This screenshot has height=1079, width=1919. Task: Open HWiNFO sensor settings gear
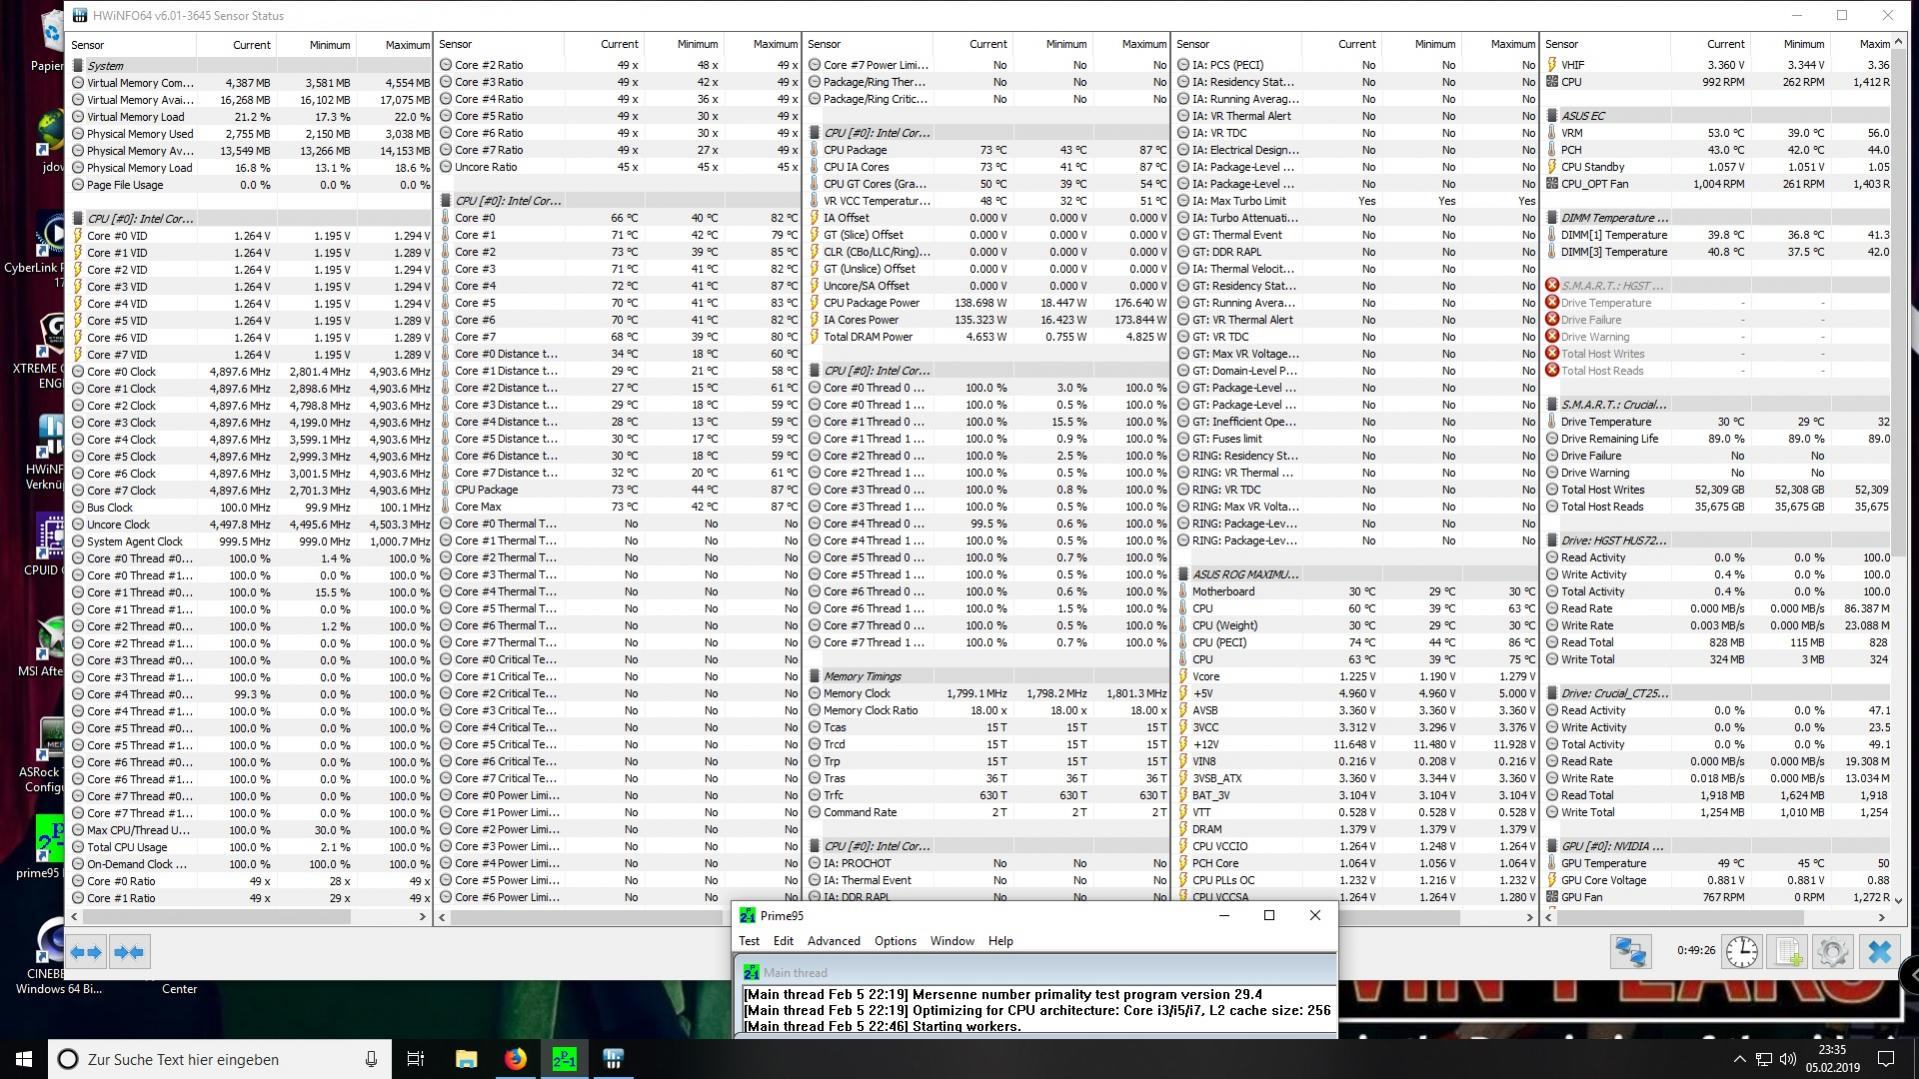(x=1833, y=952)
